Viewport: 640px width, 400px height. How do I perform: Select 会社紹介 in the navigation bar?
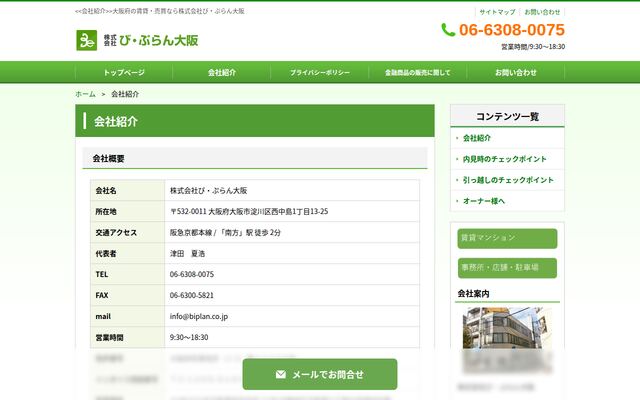[222, 72]
